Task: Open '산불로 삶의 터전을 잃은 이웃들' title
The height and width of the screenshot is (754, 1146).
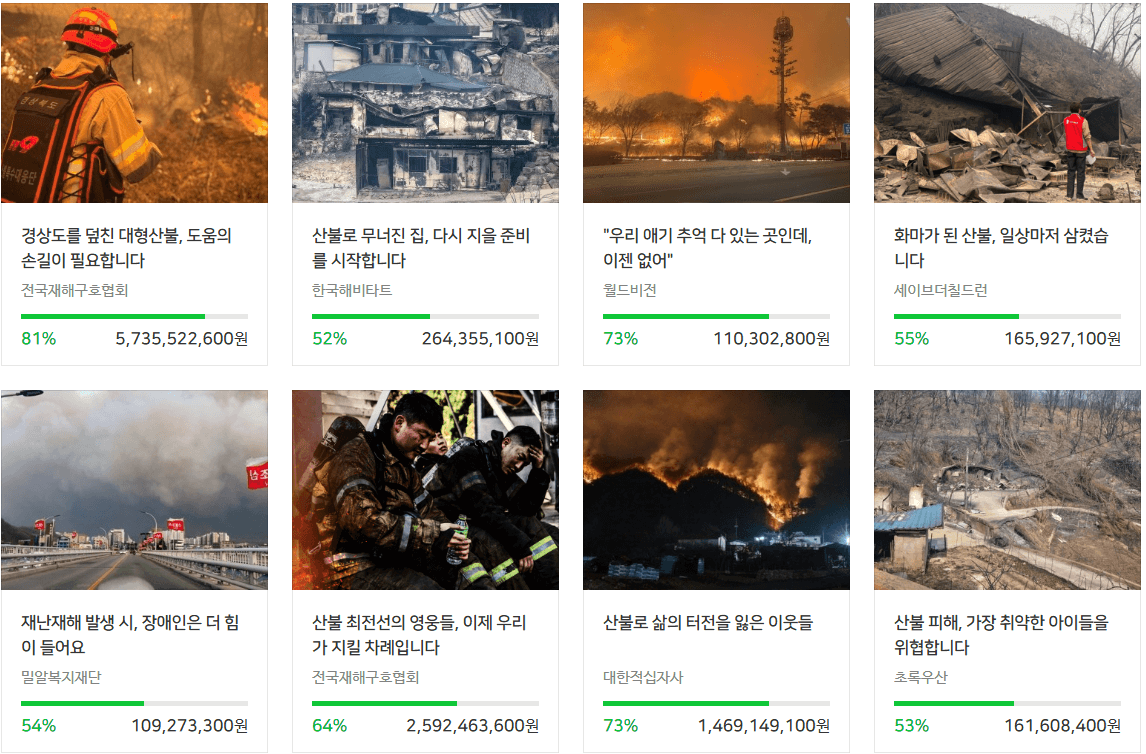Action: click(x=707, y=622)
